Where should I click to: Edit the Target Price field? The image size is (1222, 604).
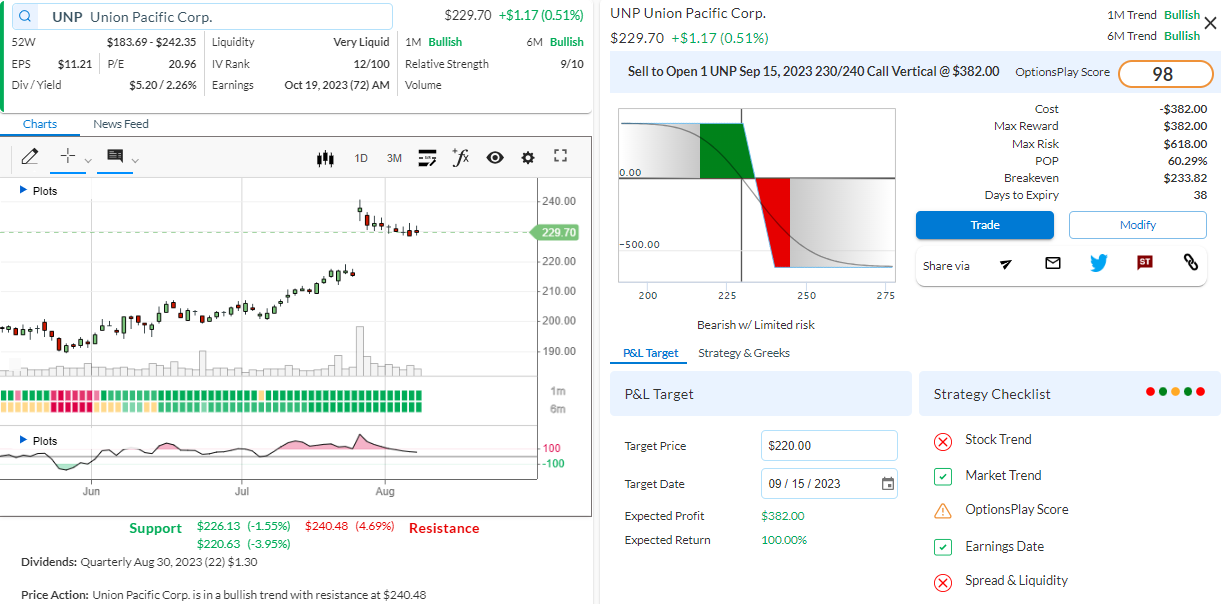(829, 445)
